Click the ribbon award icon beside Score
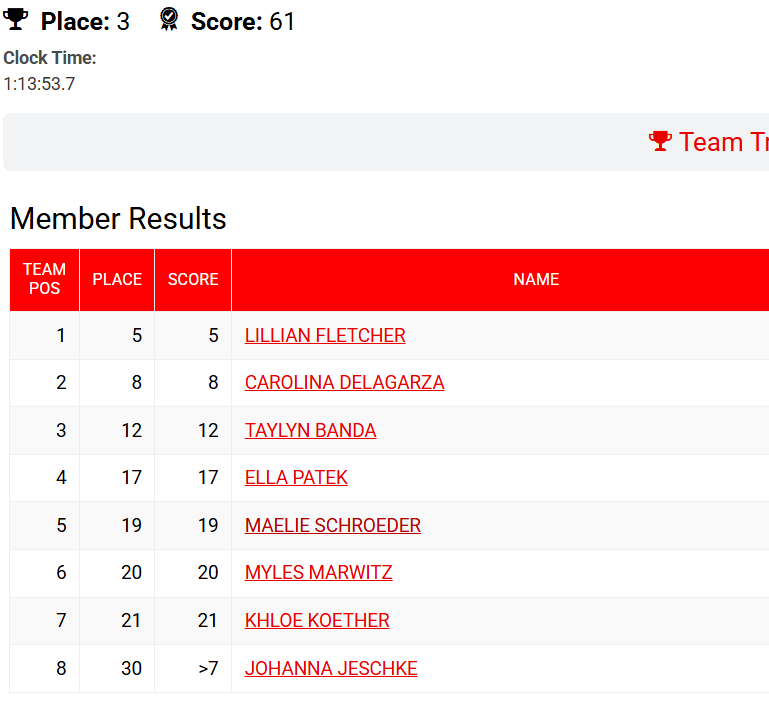The height and width of the screenshot is (716, 769). pyautogui.click(x=169, y=20)
